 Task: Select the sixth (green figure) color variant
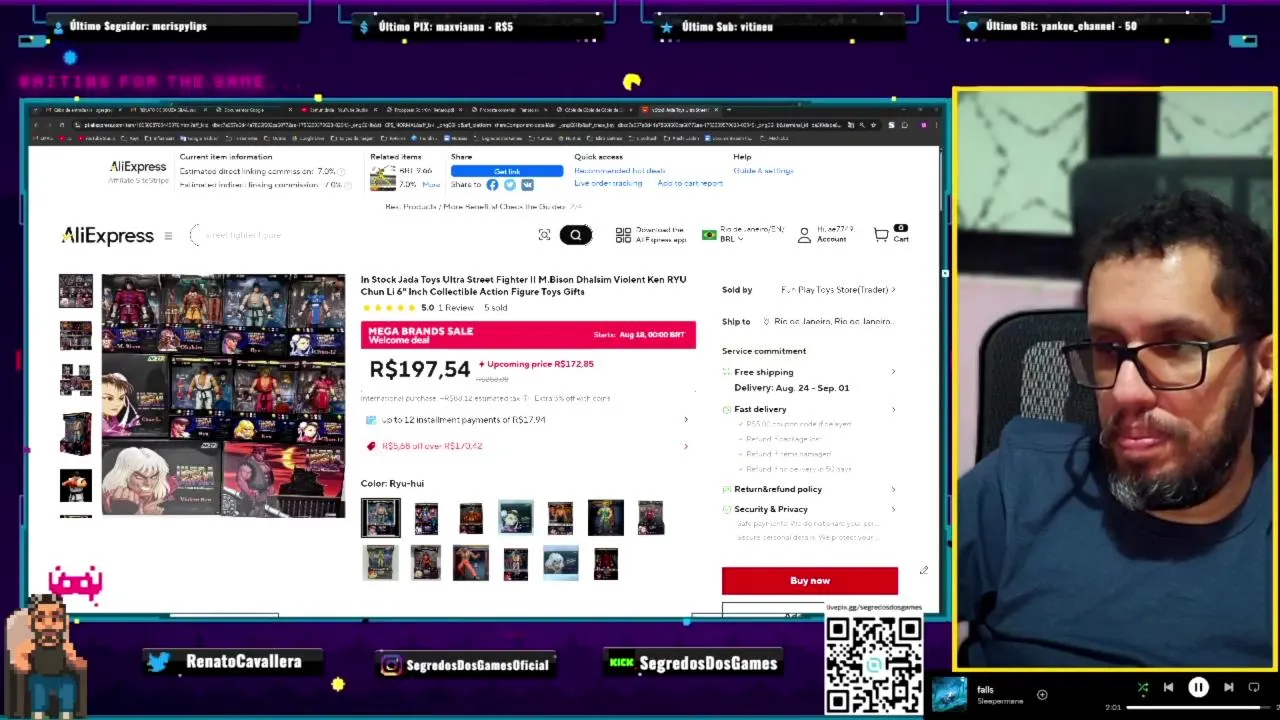[x=605, y=518]
